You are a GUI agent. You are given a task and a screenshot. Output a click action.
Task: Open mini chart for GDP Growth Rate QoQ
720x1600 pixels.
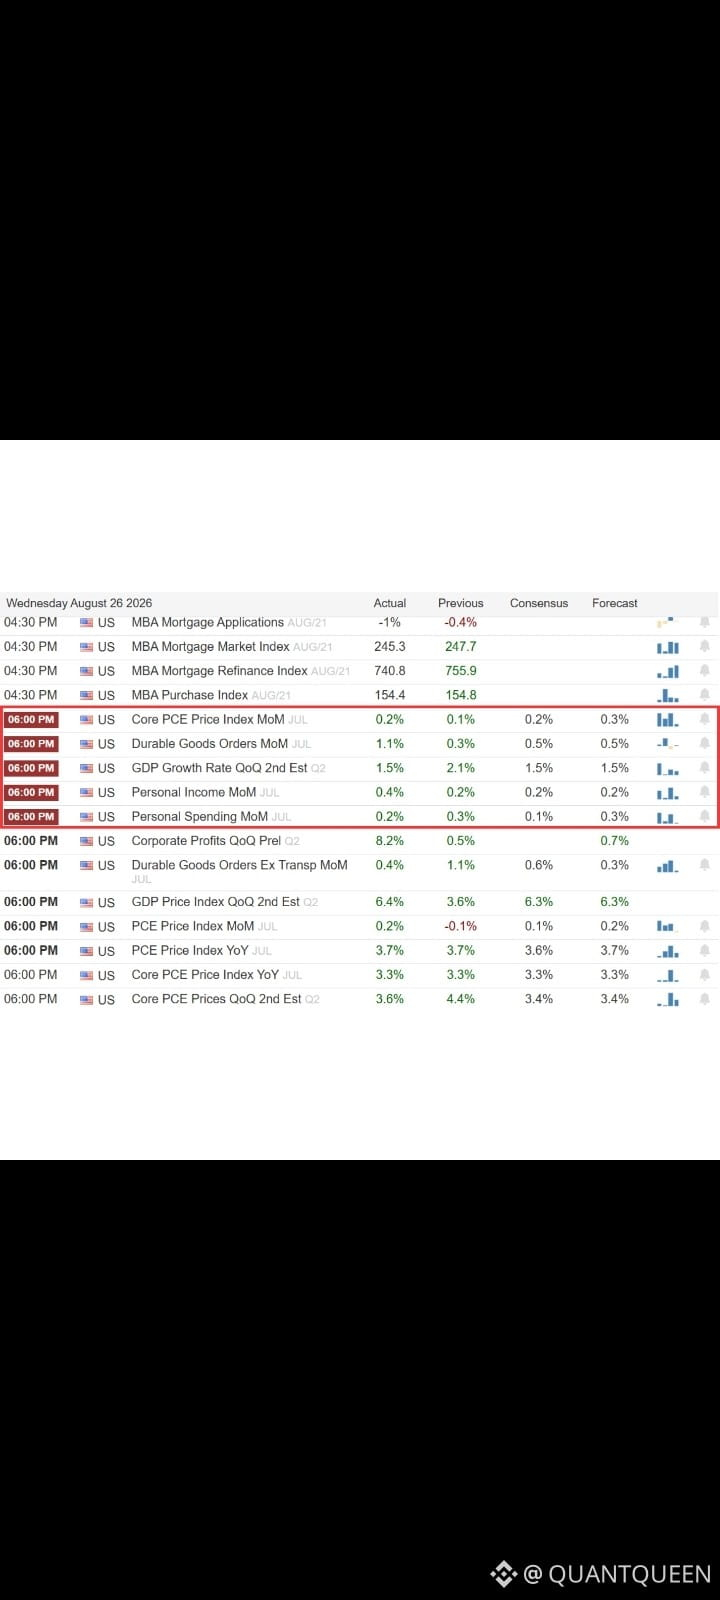(668, 768)
